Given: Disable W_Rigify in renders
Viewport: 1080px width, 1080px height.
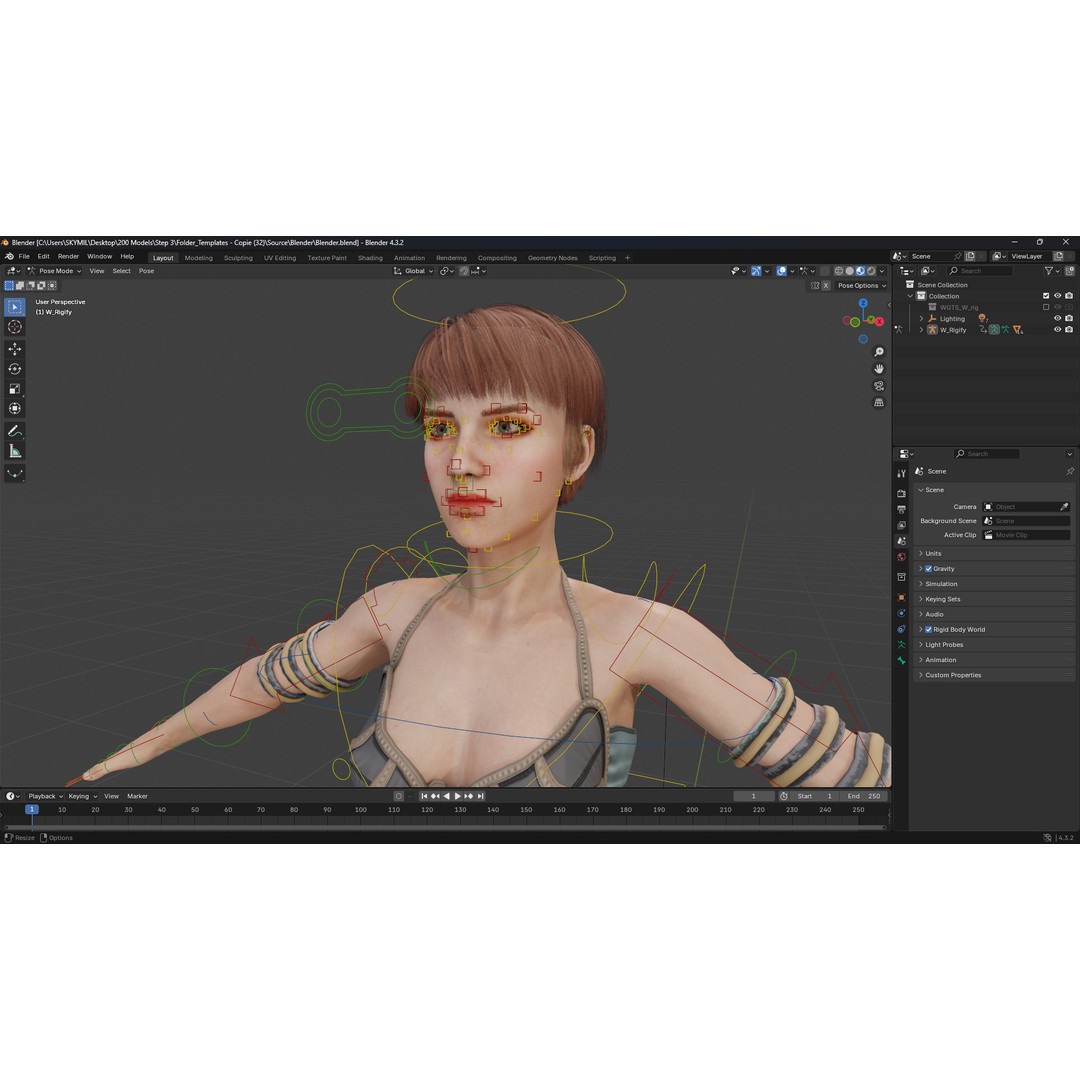Looking at the screenshot, I should [x=1069, y=329].
